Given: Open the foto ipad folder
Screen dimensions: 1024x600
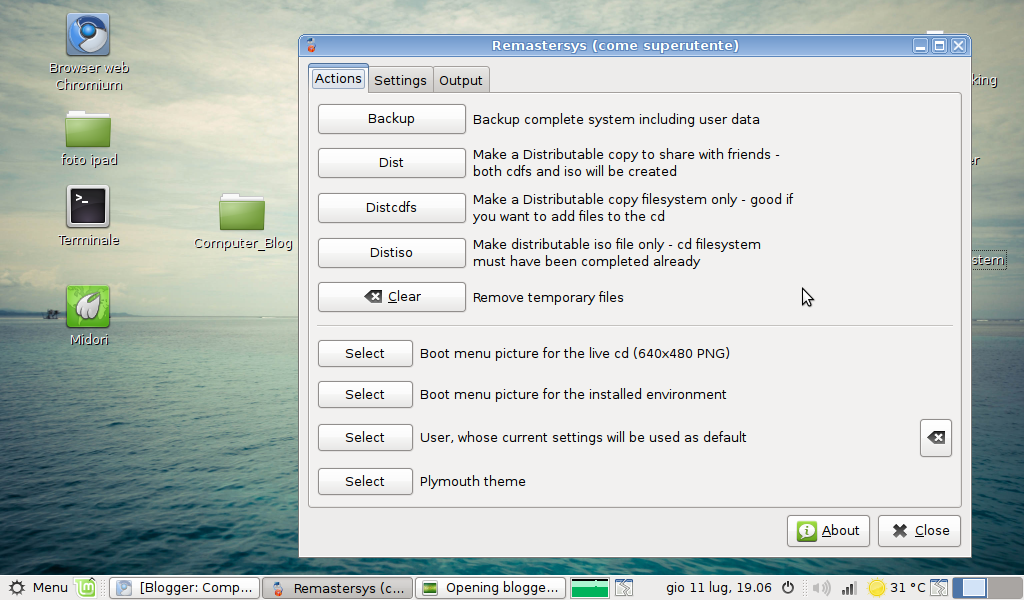Looking at the screenshot, I should point(88,130).
